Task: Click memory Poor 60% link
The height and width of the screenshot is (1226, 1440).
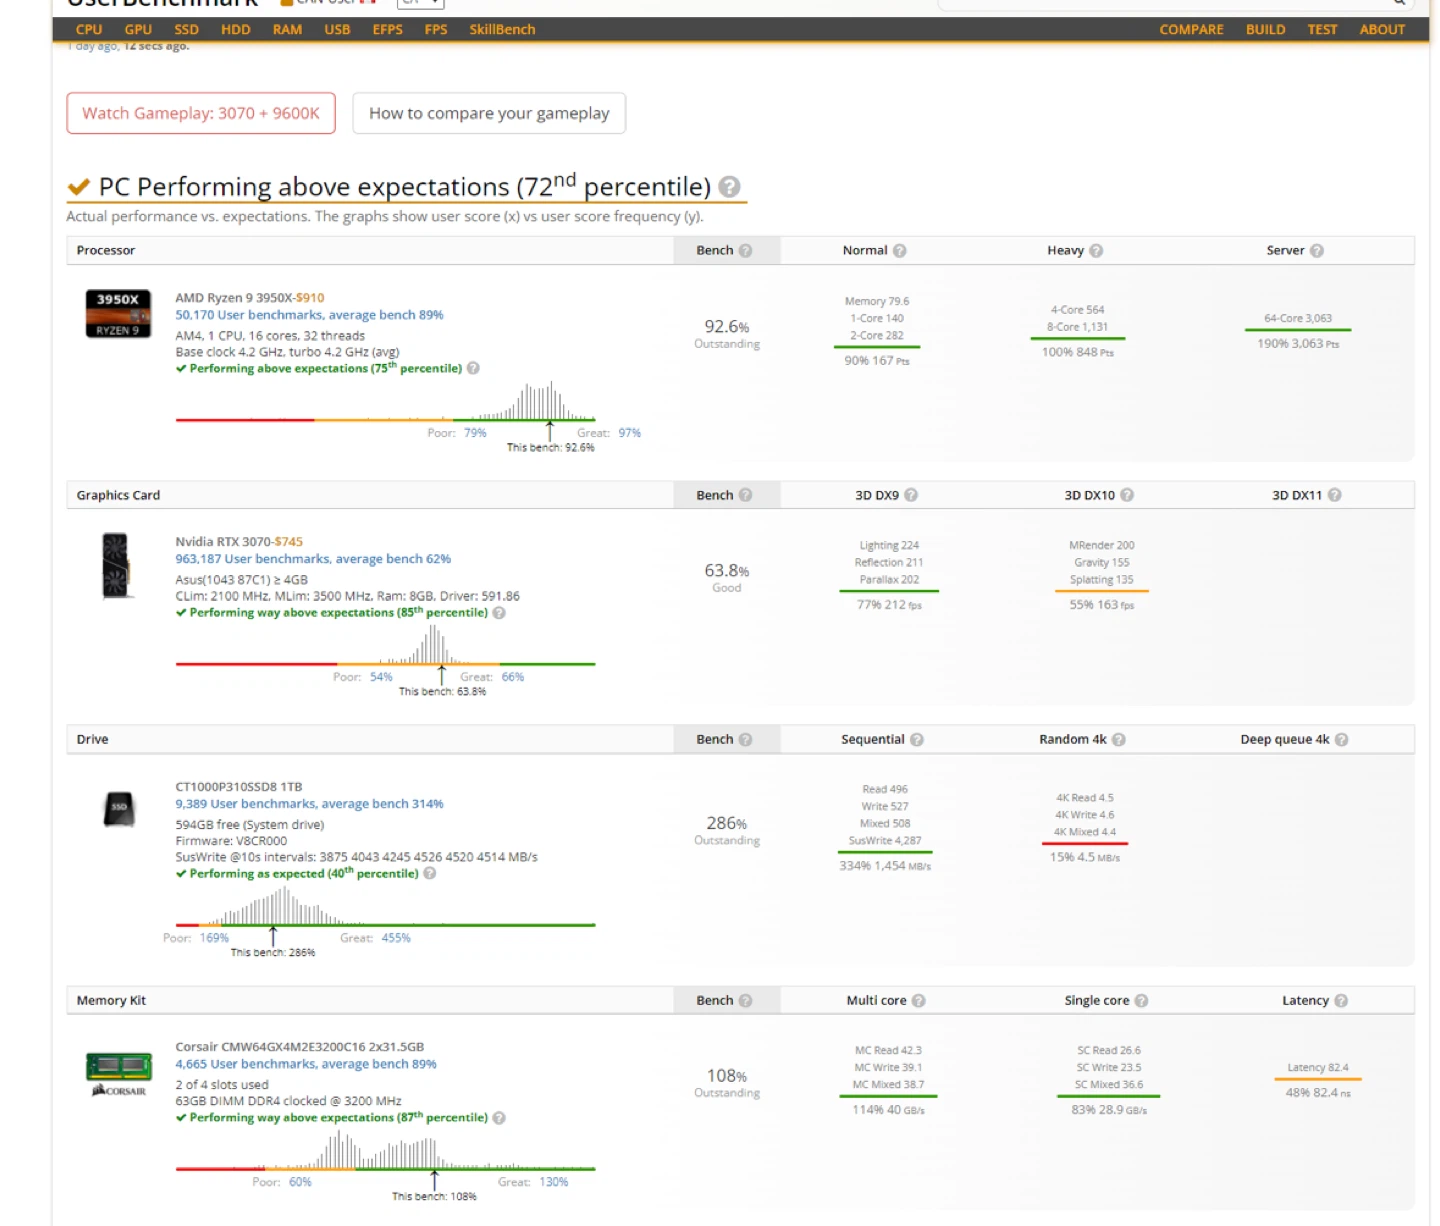Action: pos(300,1182)
